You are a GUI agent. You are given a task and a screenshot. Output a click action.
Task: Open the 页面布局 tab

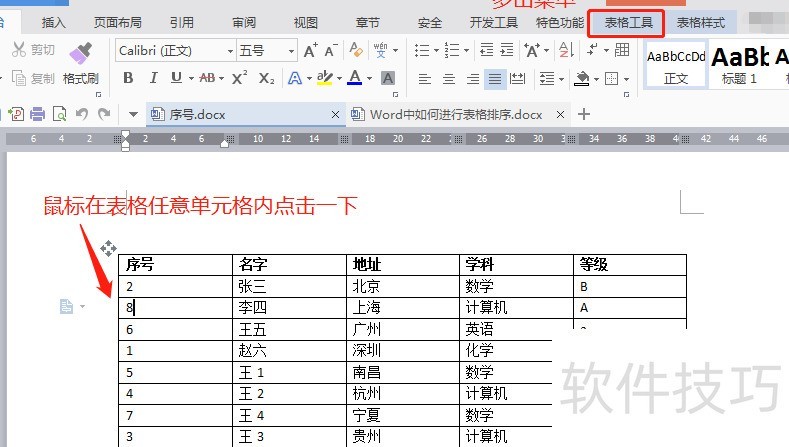click(118, 23)
